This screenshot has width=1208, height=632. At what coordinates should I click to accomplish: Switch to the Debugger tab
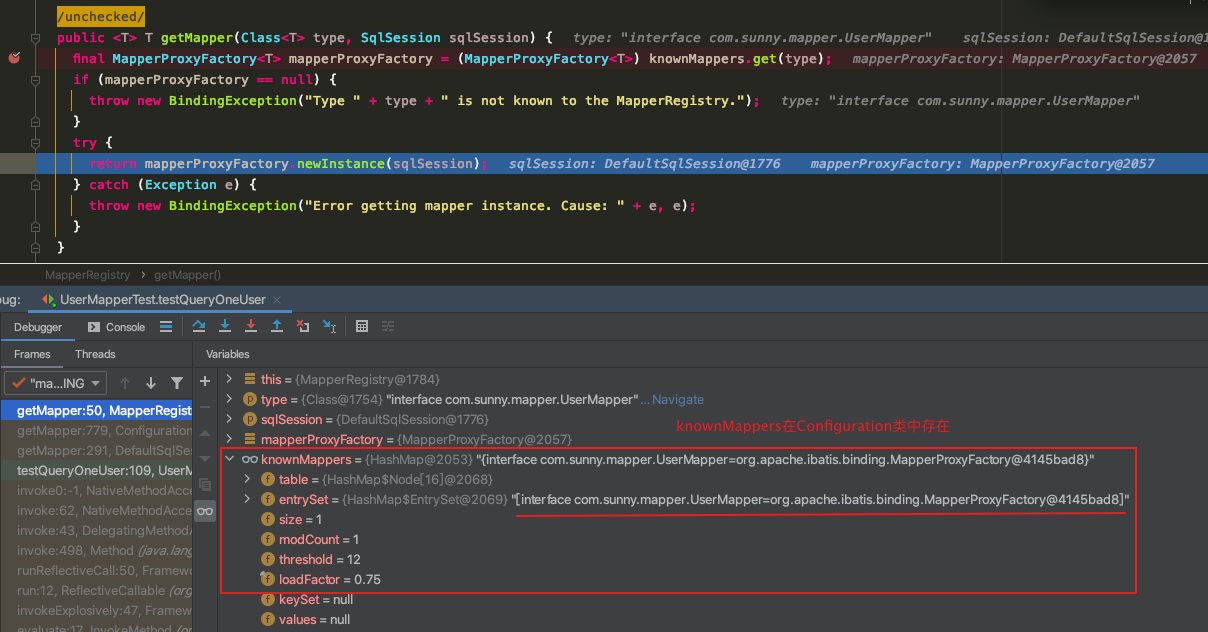pos(38,327)
